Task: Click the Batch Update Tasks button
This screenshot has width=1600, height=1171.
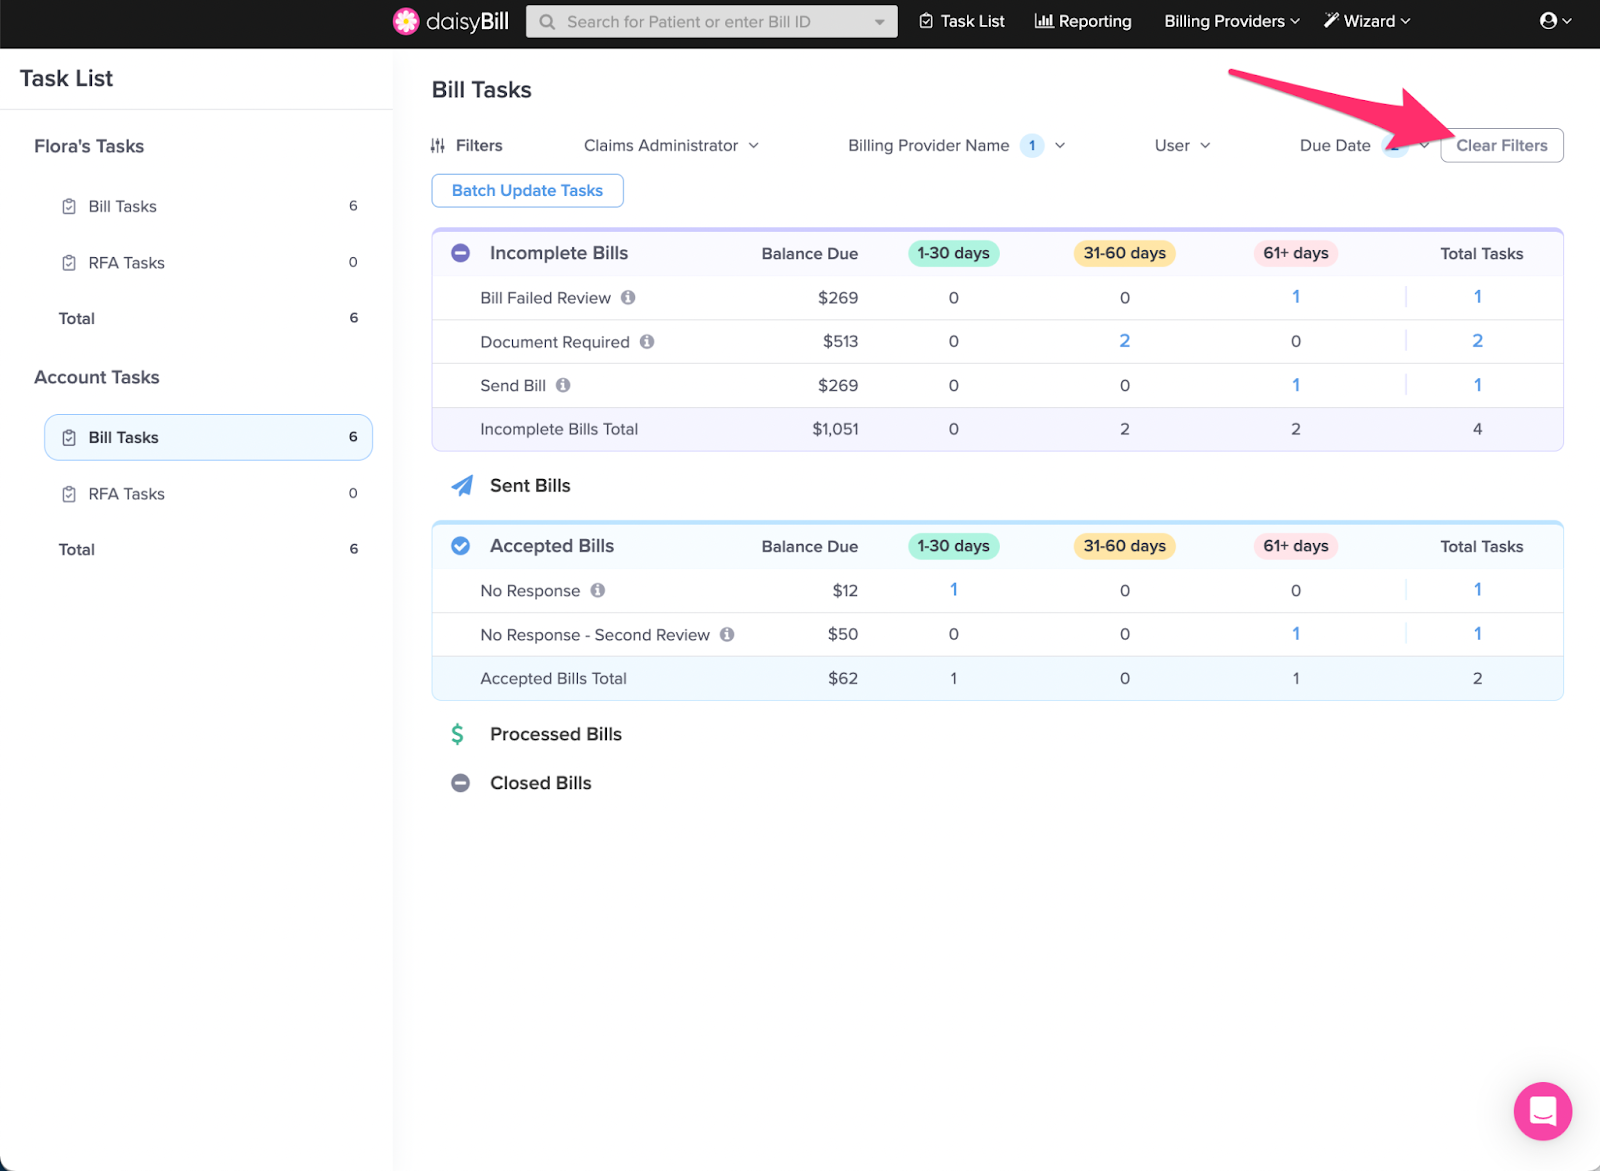Action: click(x=527, y=191)
